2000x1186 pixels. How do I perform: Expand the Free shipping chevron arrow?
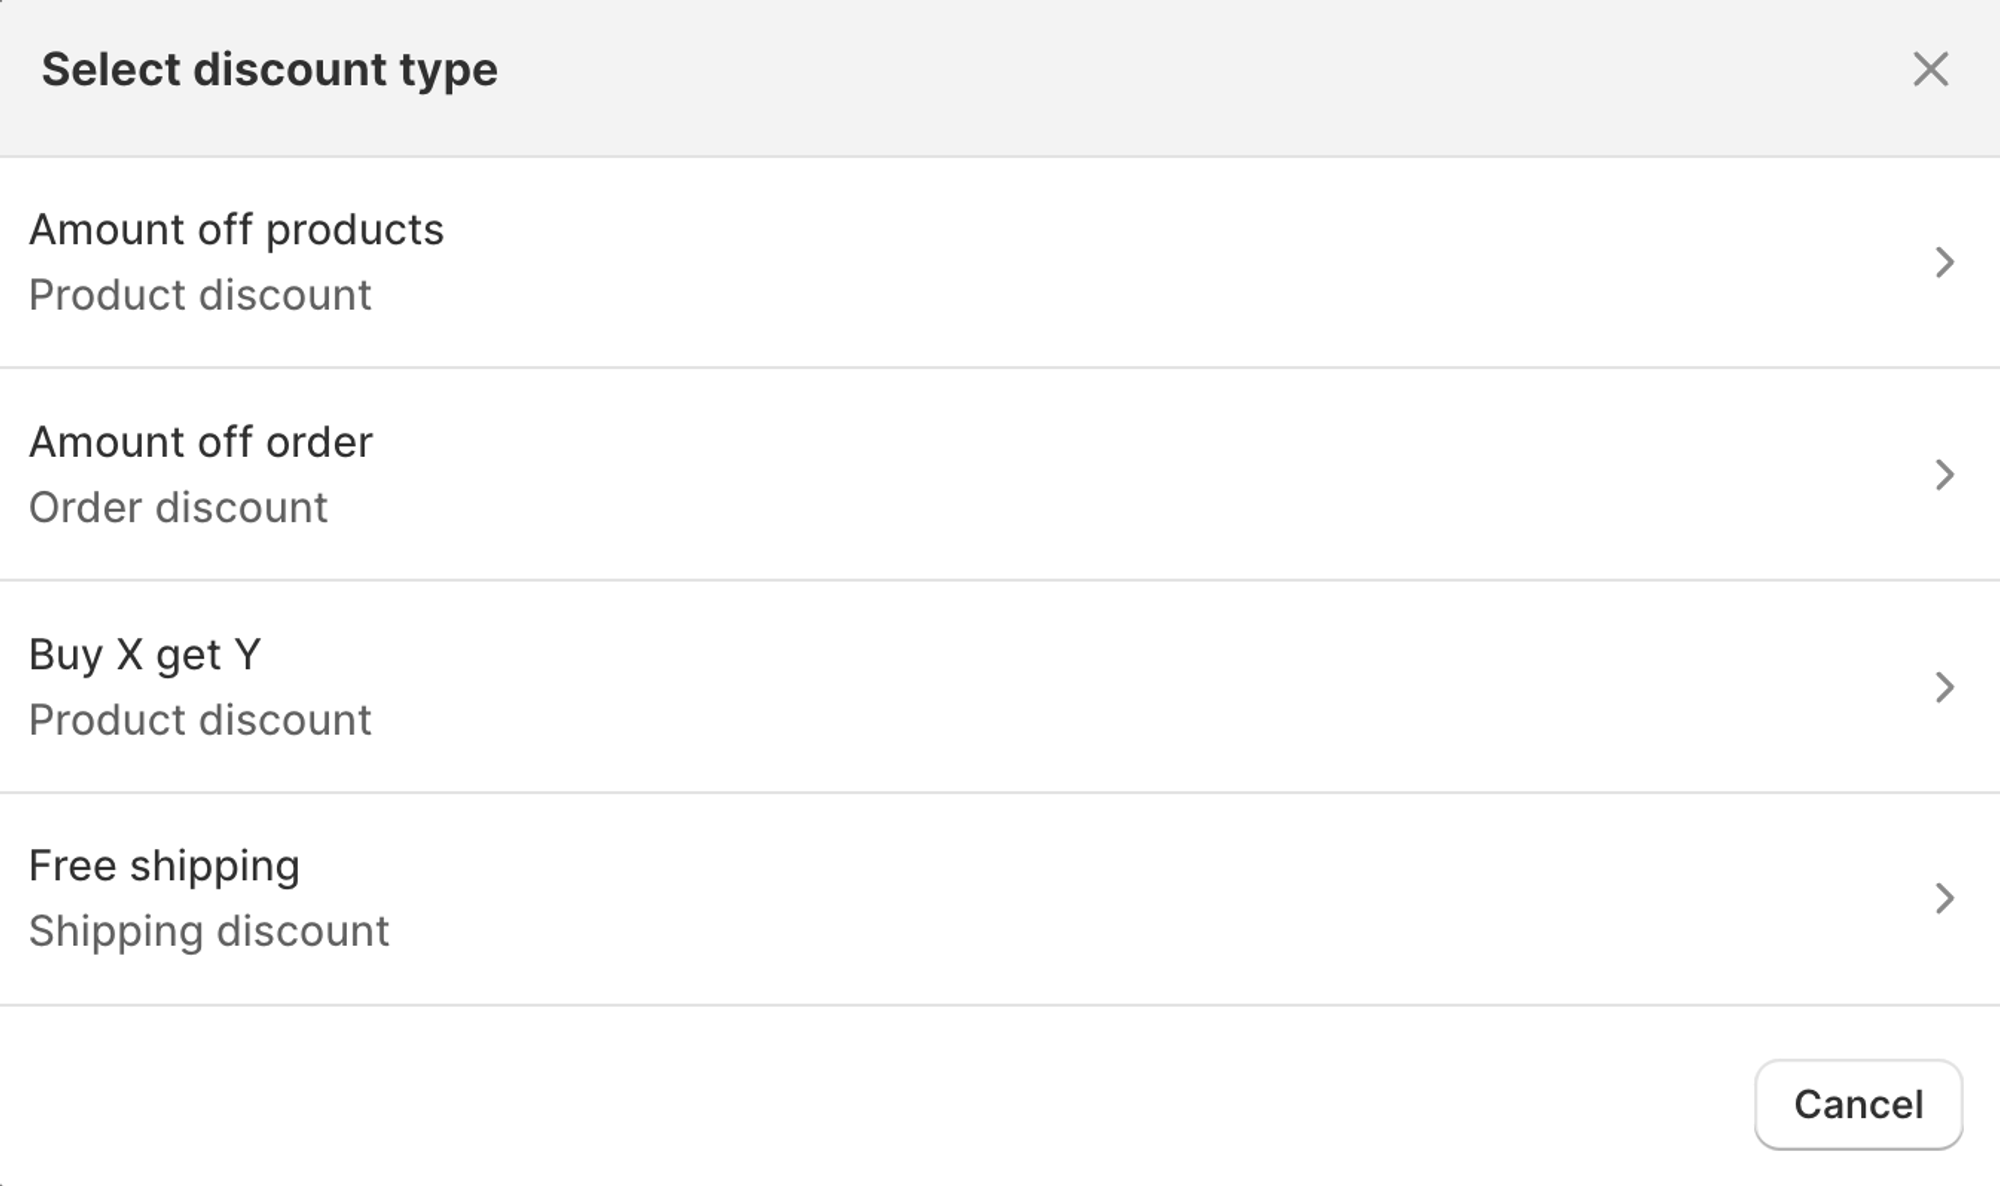tap(1944, 898)
